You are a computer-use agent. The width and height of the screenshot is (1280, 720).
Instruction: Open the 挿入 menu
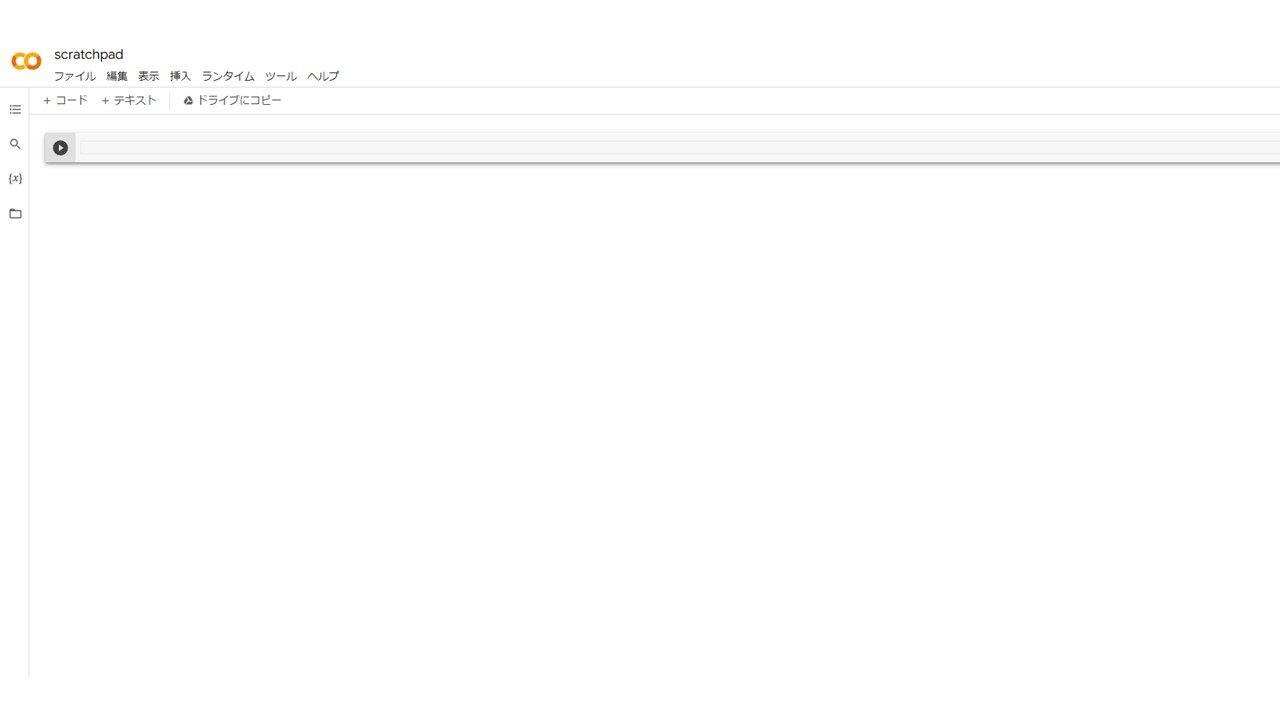tap(180, 76)
